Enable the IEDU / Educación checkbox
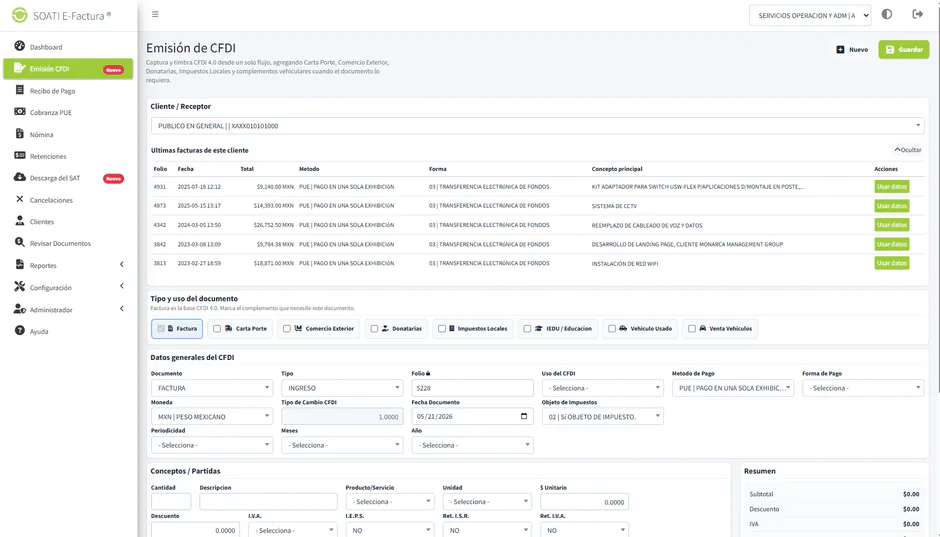This screenshot has height=537, width=940. coord(527,328)
